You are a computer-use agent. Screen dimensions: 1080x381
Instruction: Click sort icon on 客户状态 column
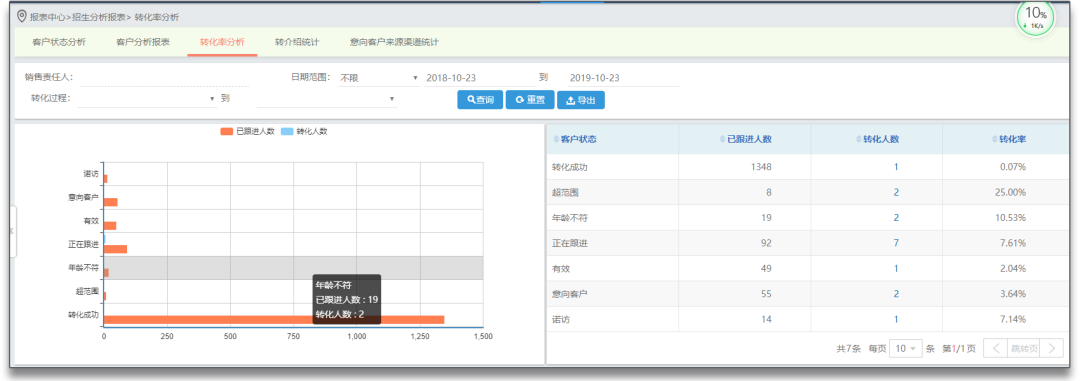557,139
